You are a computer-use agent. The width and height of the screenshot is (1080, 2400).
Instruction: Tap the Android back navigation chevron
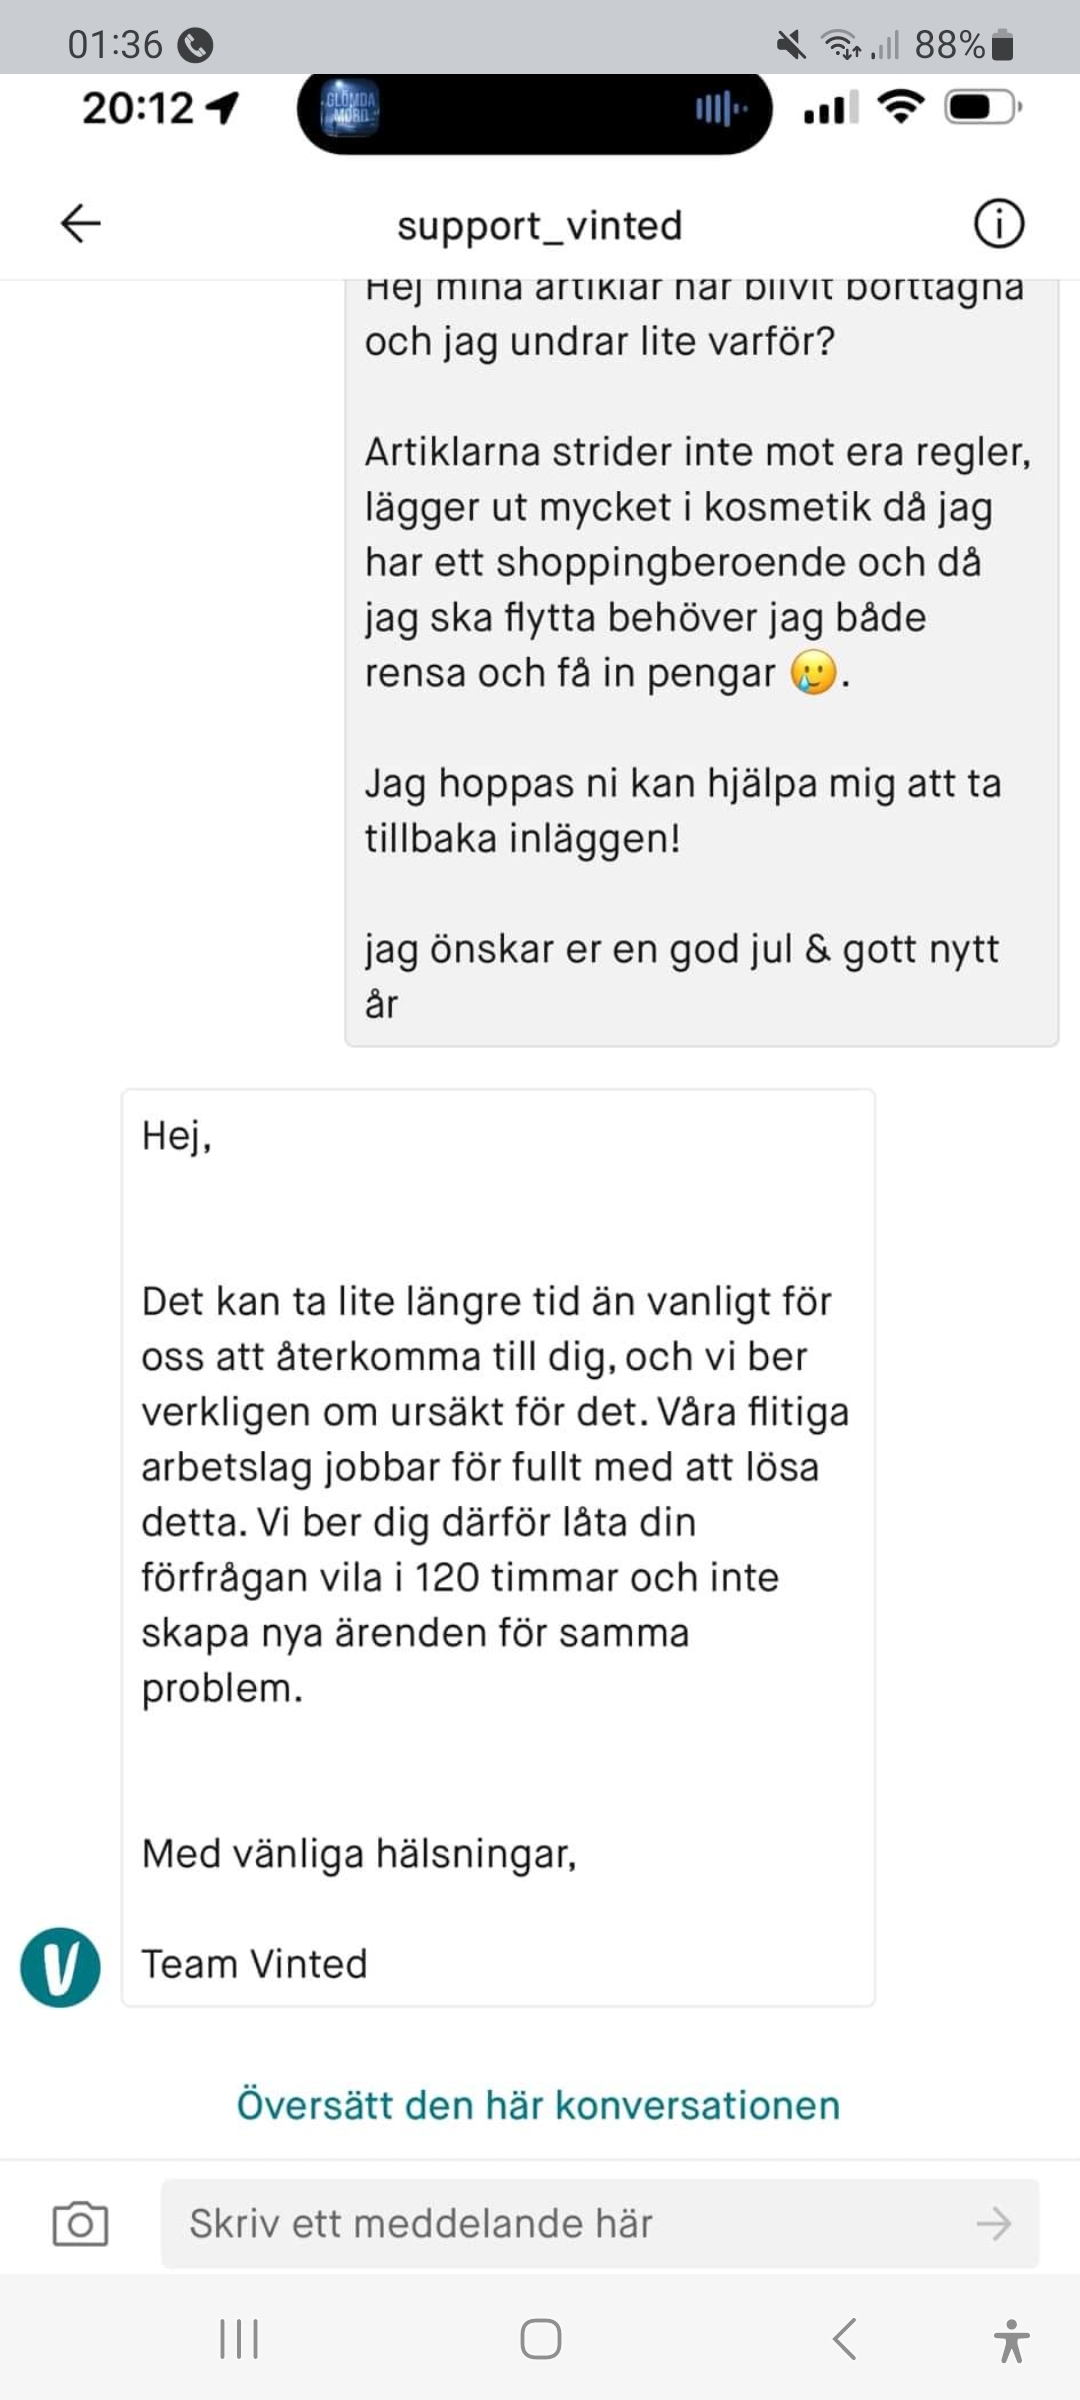tap(844, 2339)
